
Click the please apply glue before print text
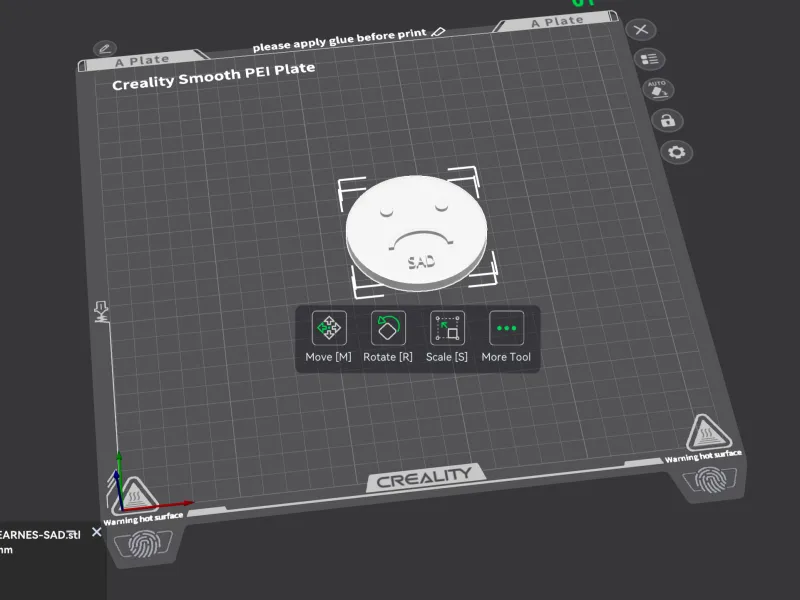[339, 40]
